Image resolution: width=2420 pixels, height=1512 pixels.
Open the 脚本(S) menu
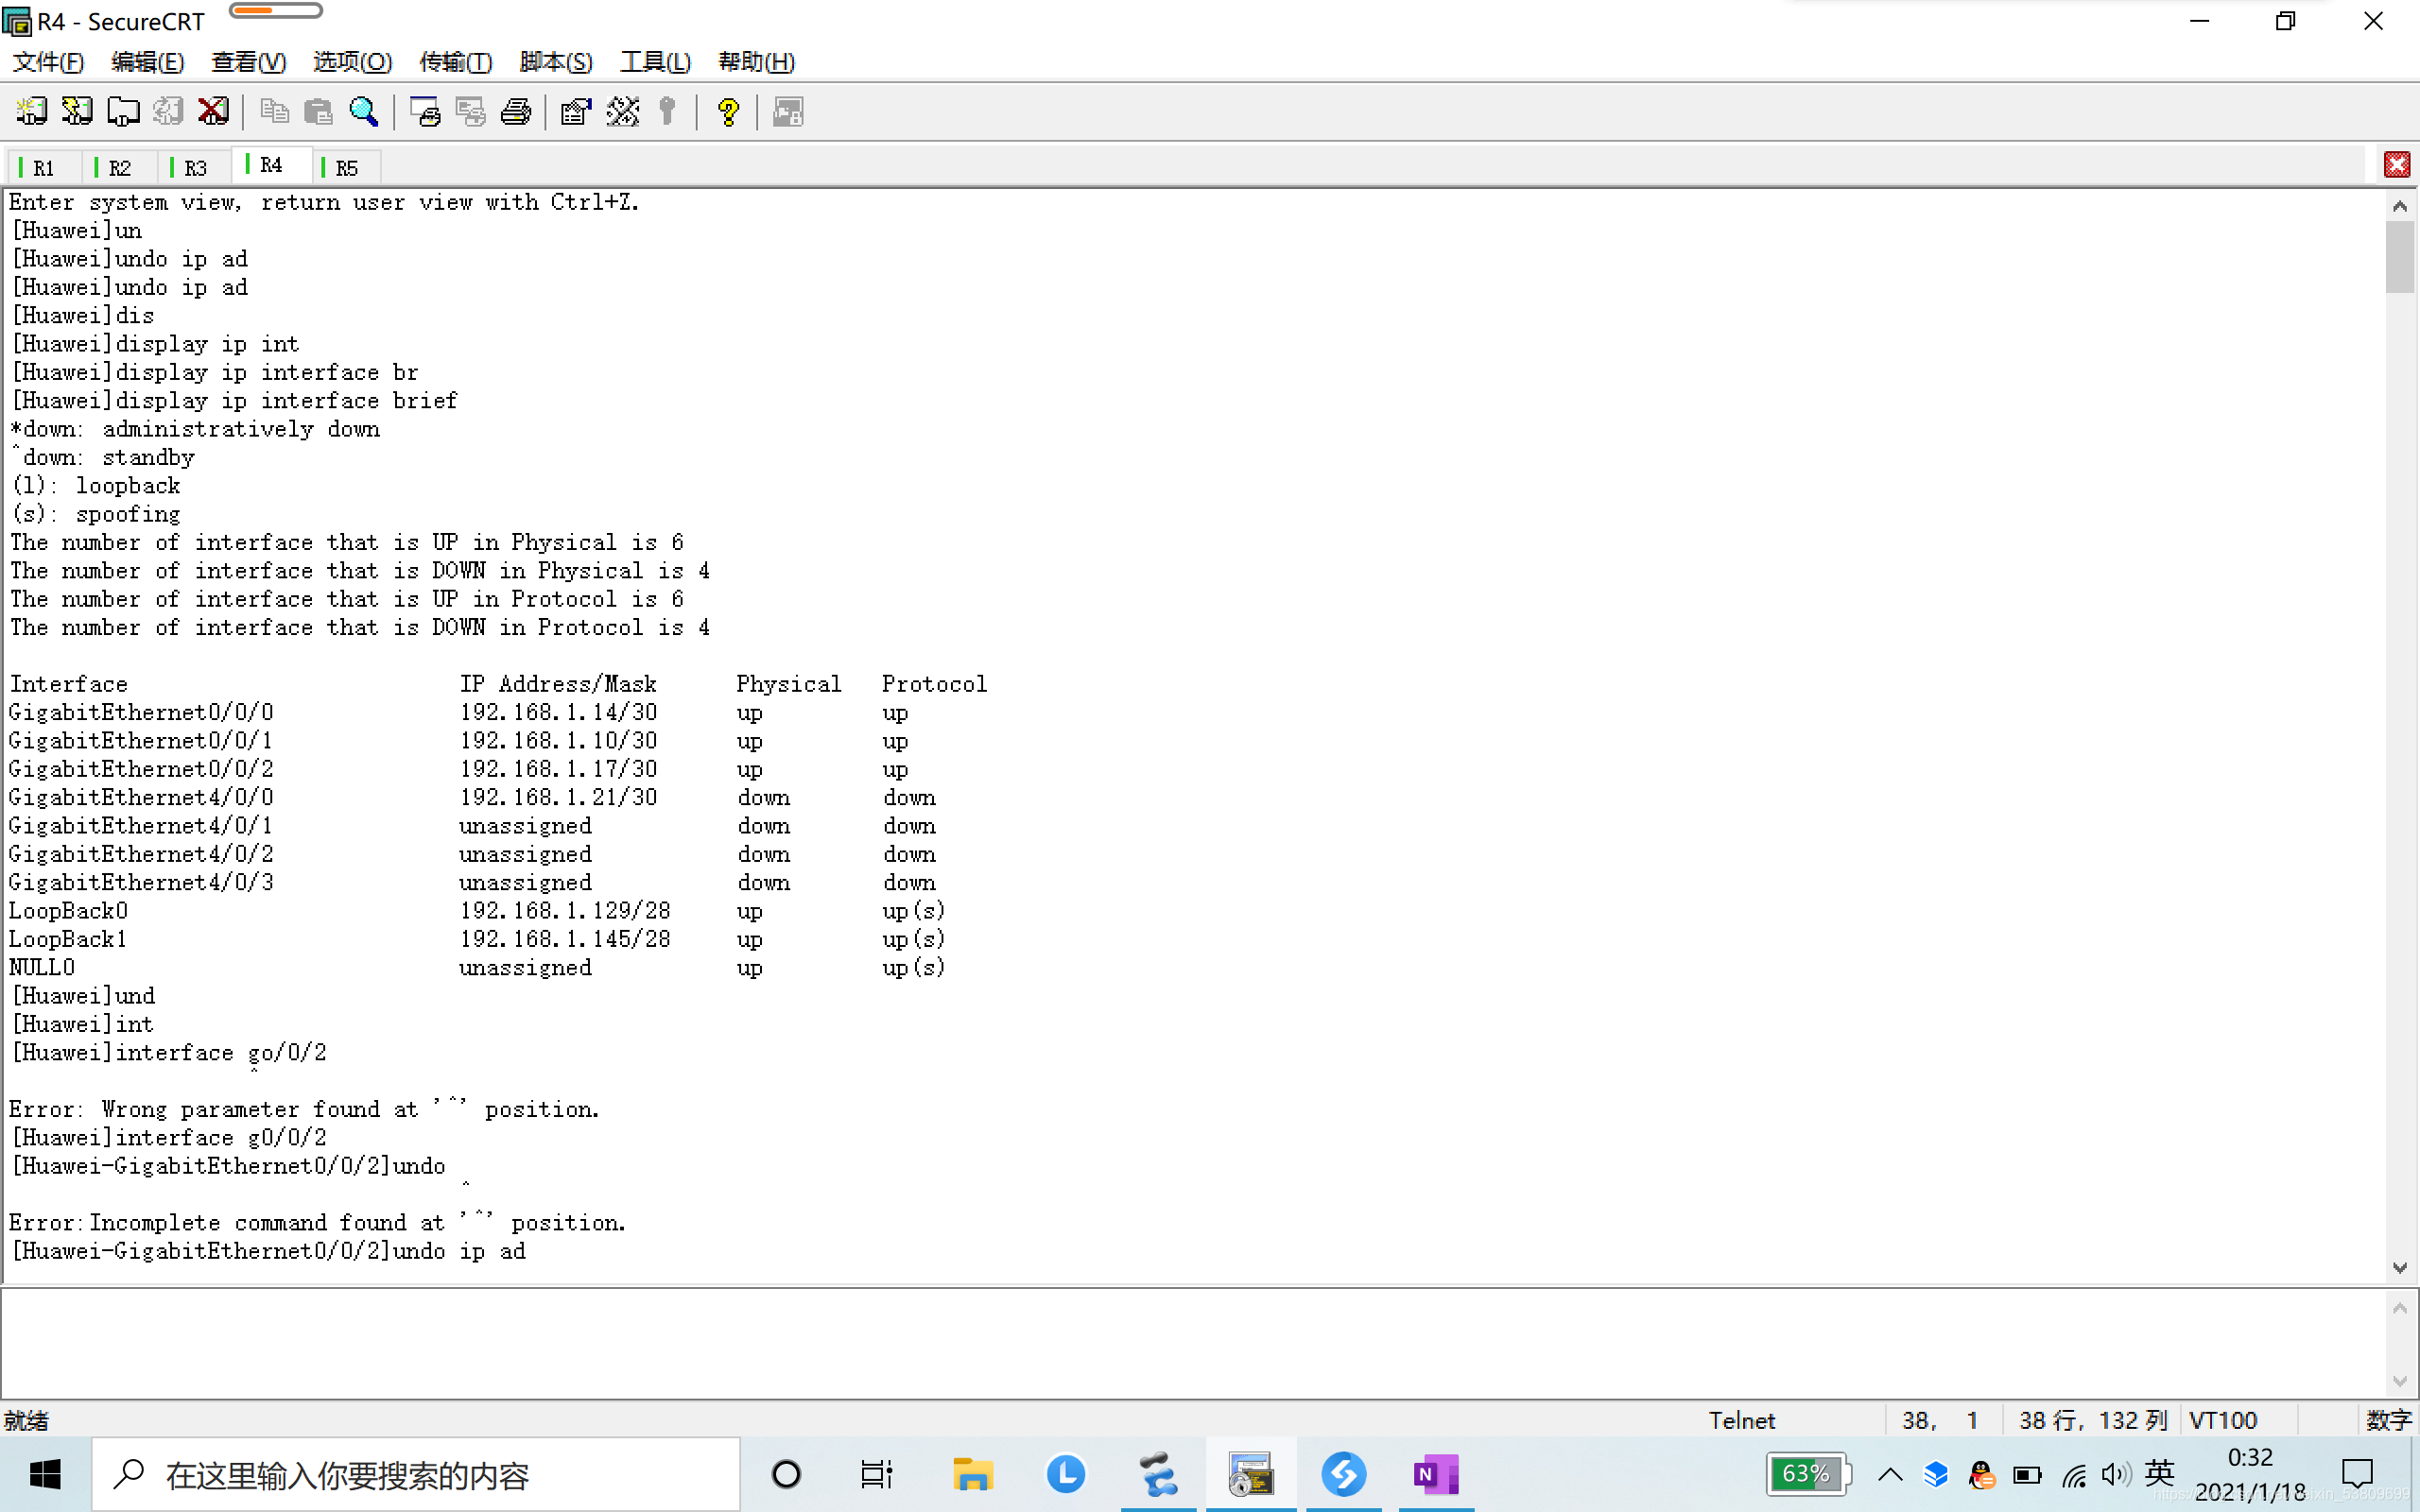(556, 62)
